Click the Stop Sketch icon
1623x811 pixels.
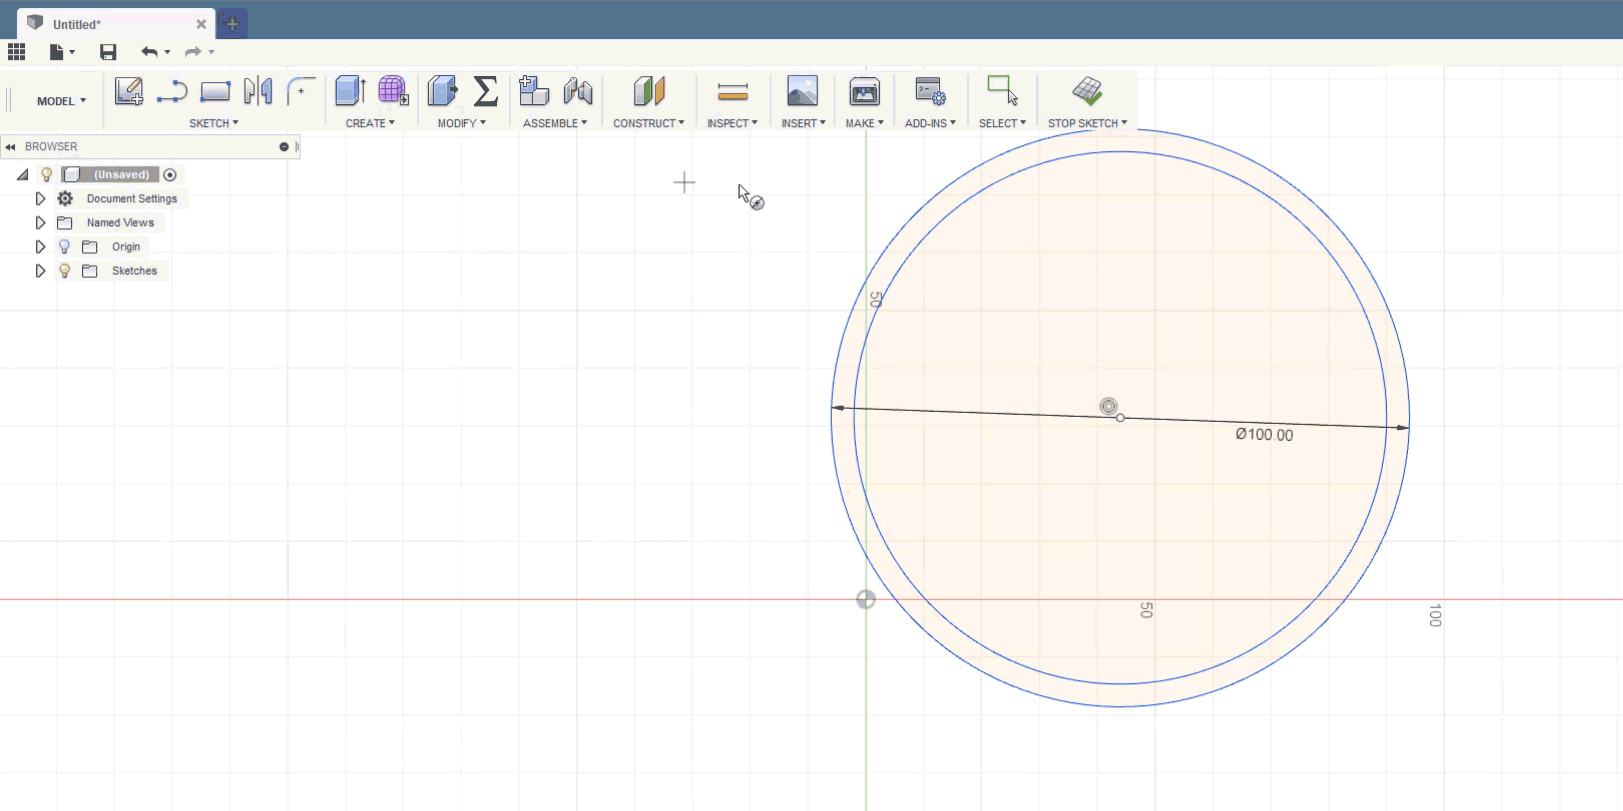[x=1087, y=91]
